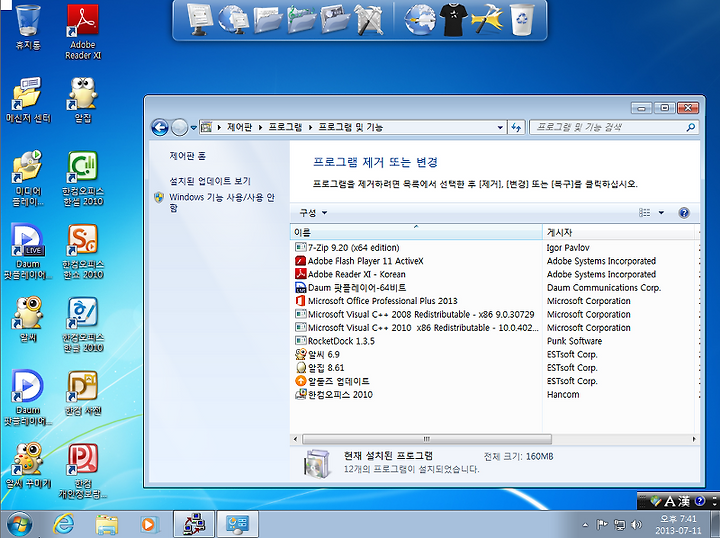Click 제어판 in the address breadcrumb
This screenshot has height=538, width=720.
[239, 127]
